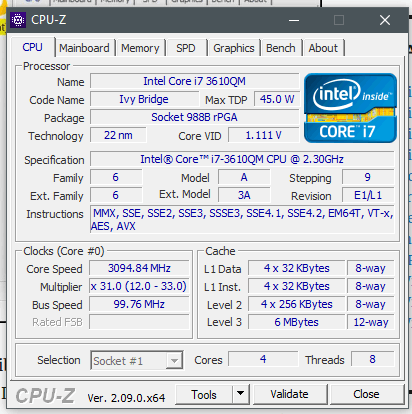The height and width of the screenshot is (414, 412).
Task: Close CPU-Z with the title bar X
Action: click(x=385, y=20)
